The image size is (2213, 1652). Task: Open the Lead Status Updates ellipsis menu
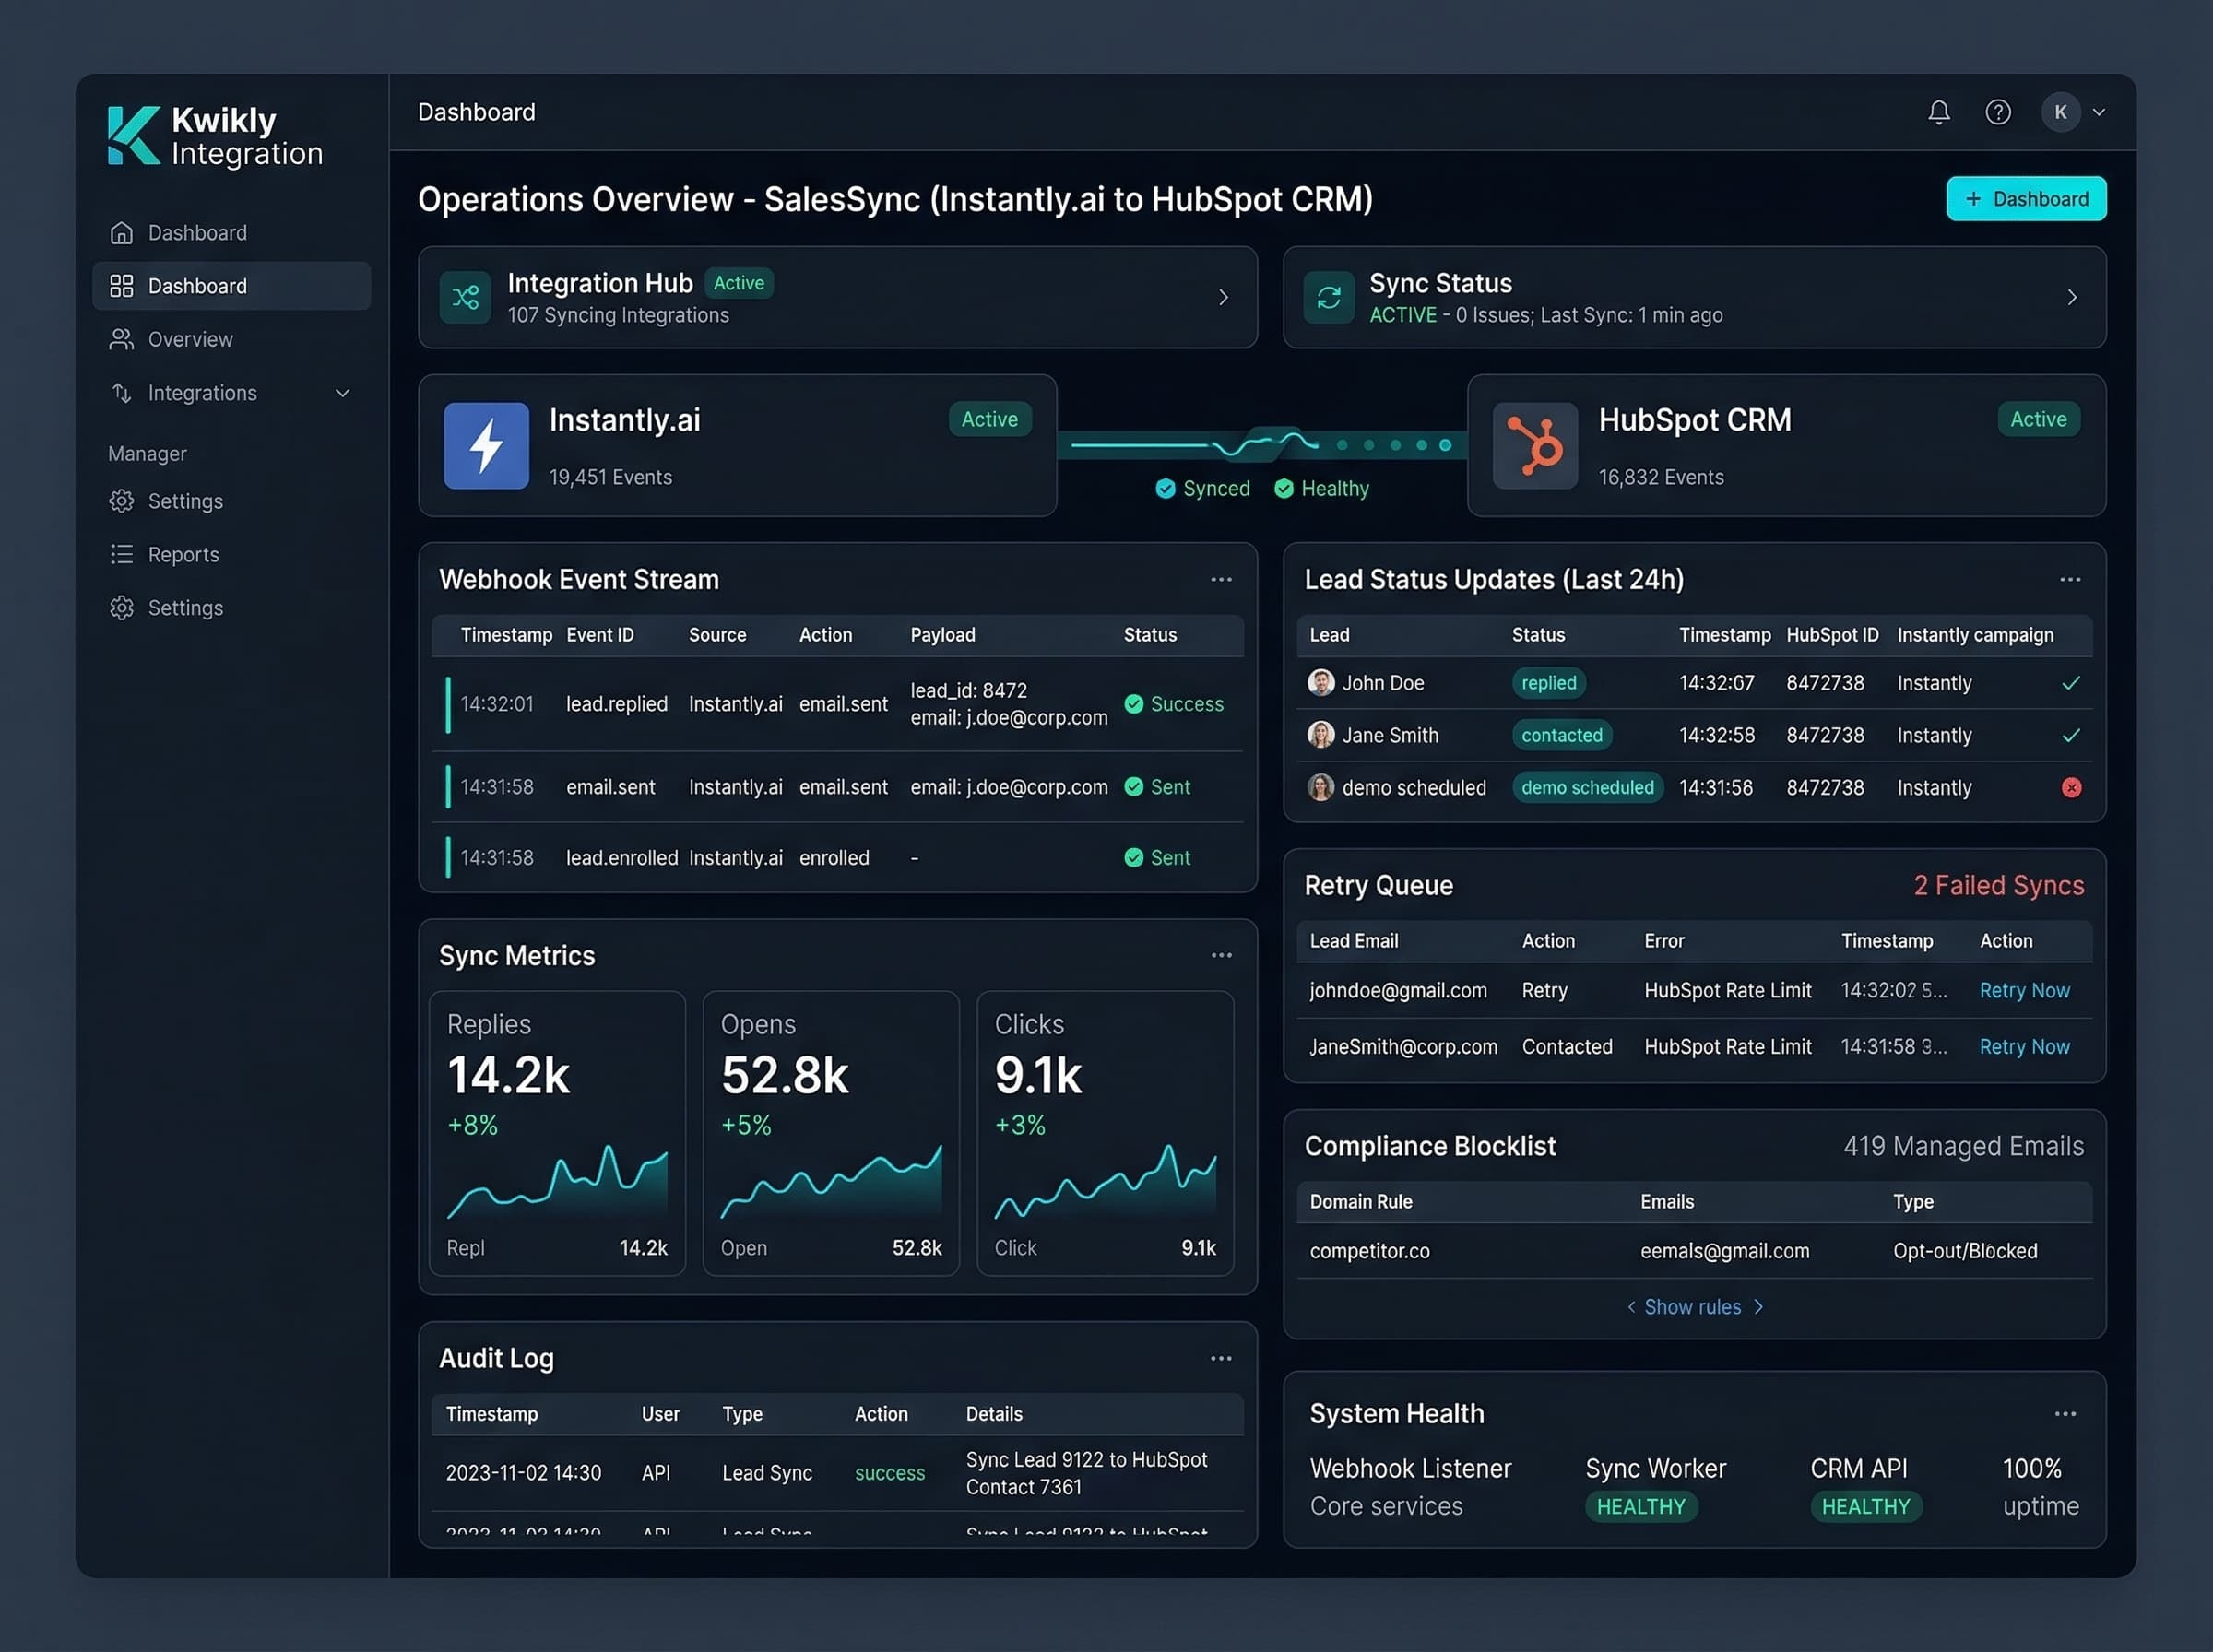[x=2070, y=579]
